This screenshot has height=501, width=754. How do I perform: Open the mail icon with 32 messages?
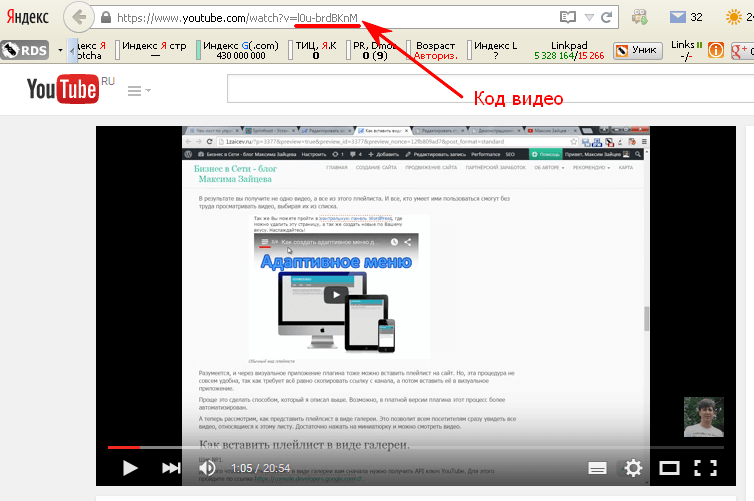pos(678,17)
